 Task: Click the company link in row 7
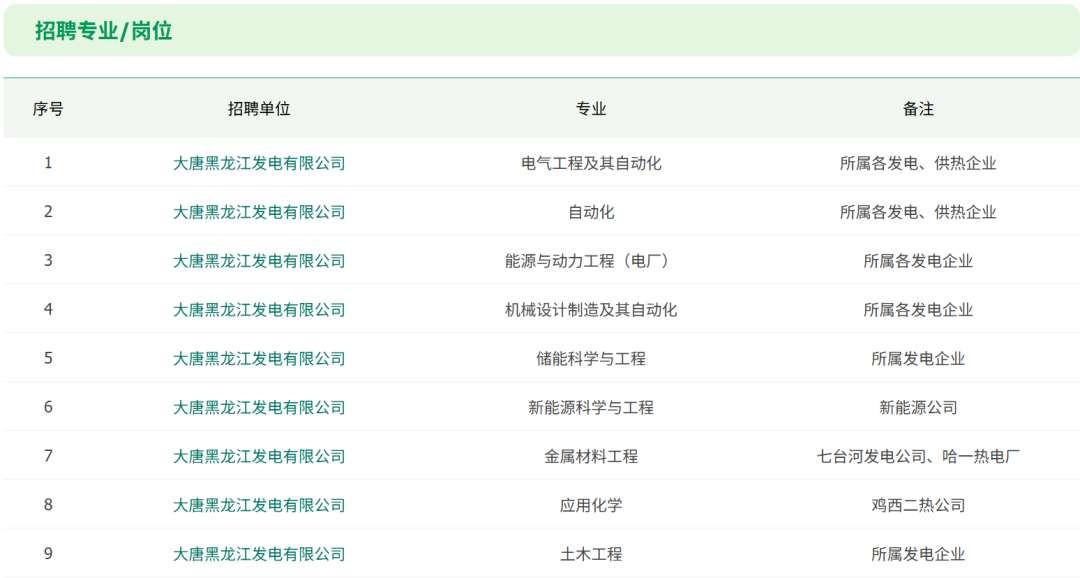click(259, 457)
